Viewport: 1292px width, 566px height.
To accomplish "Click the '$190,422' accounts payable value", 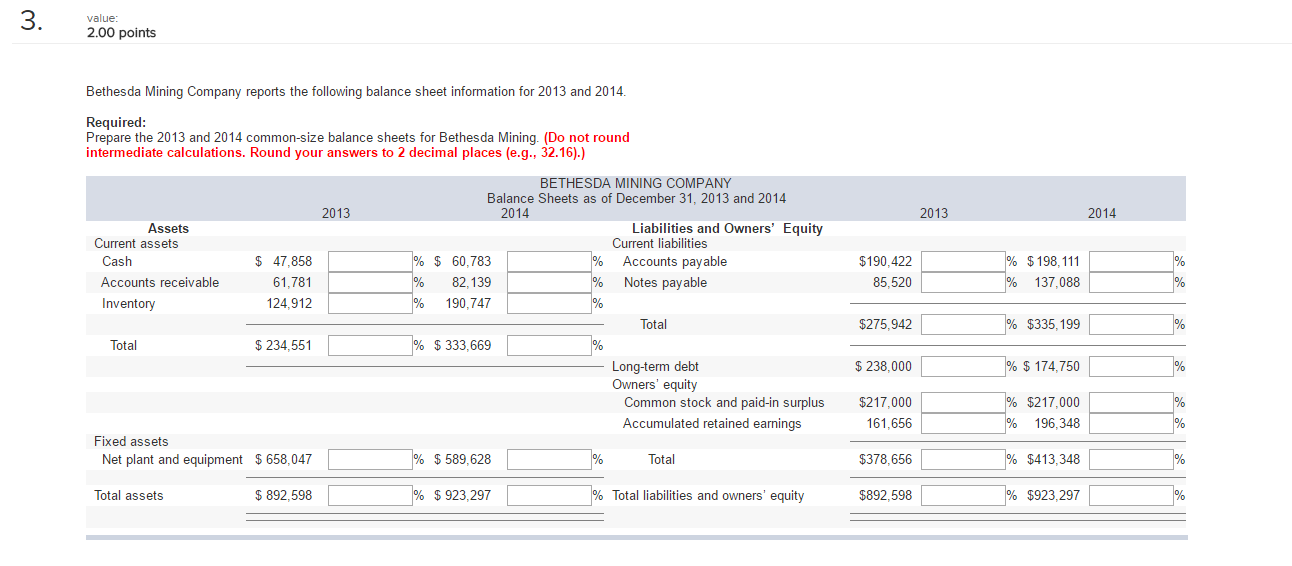I will point(885,262).
